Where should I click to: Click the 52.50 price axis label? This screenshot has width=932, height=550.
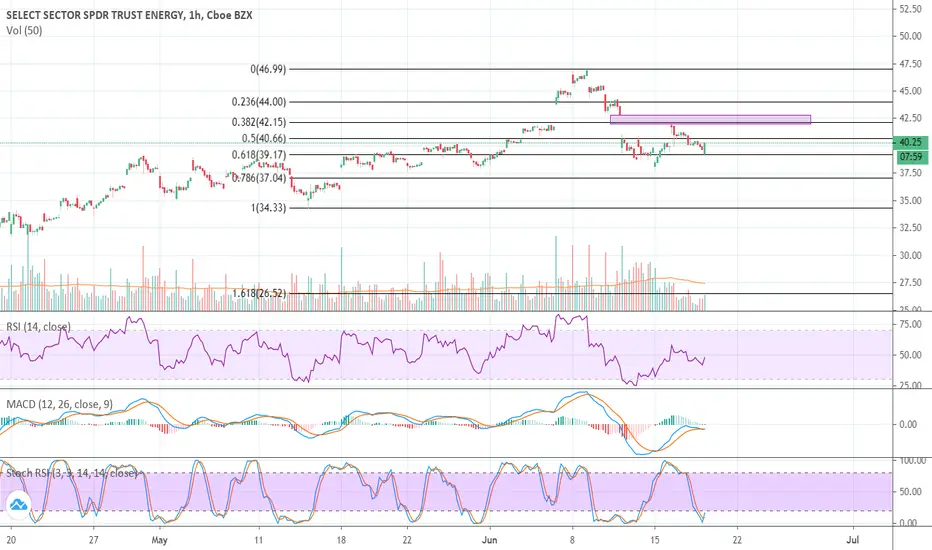[911, 8]
